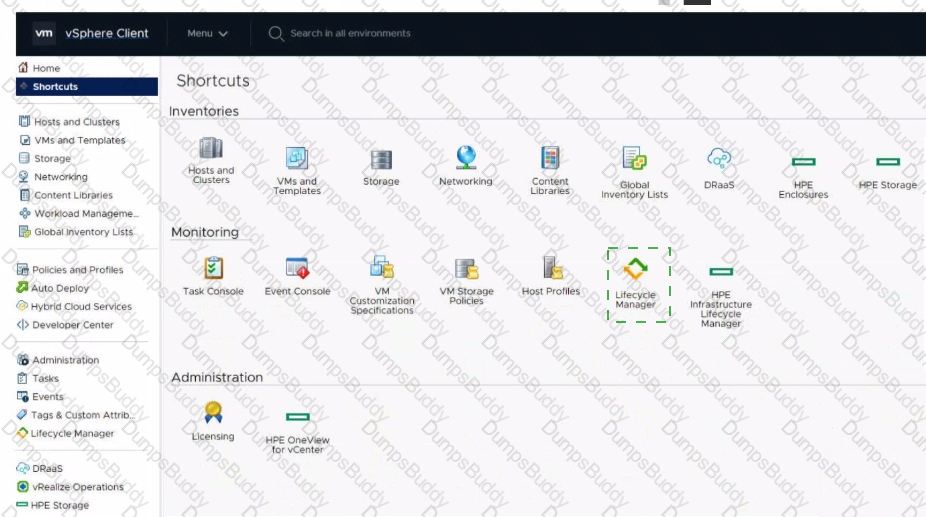Open the Storage inventory shortcut icon
This screenshot has width=926, height=517.
[x=381, y=160]
